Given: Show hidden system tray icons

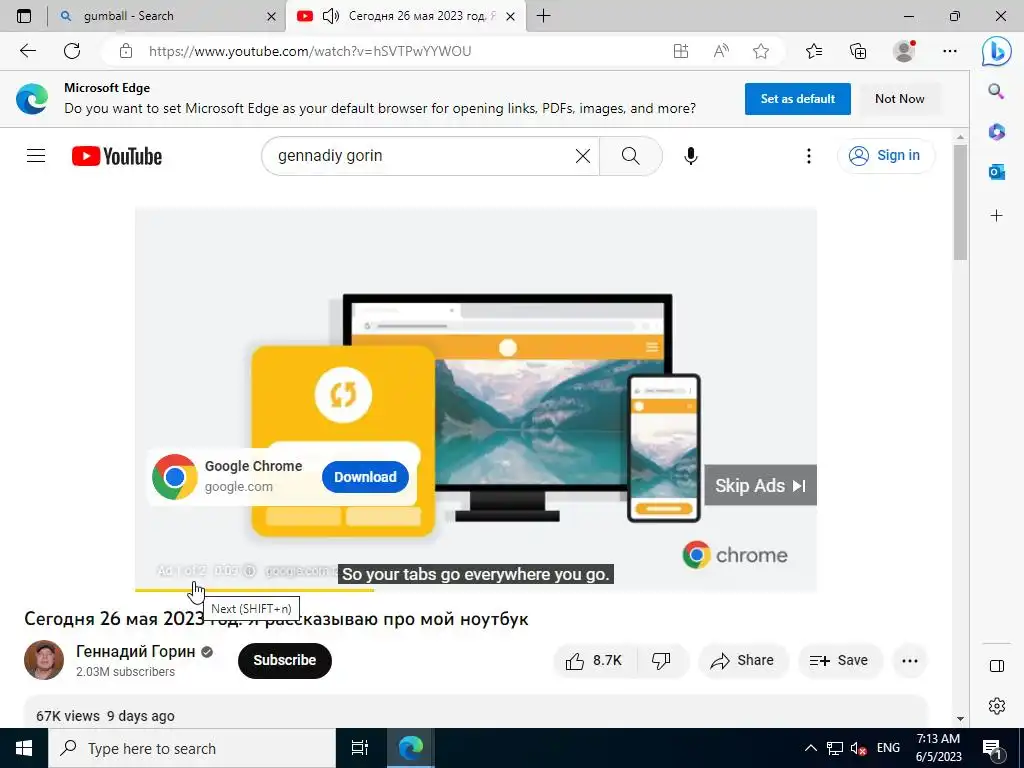Looking at the screenshot, I should tap(810, 748).
